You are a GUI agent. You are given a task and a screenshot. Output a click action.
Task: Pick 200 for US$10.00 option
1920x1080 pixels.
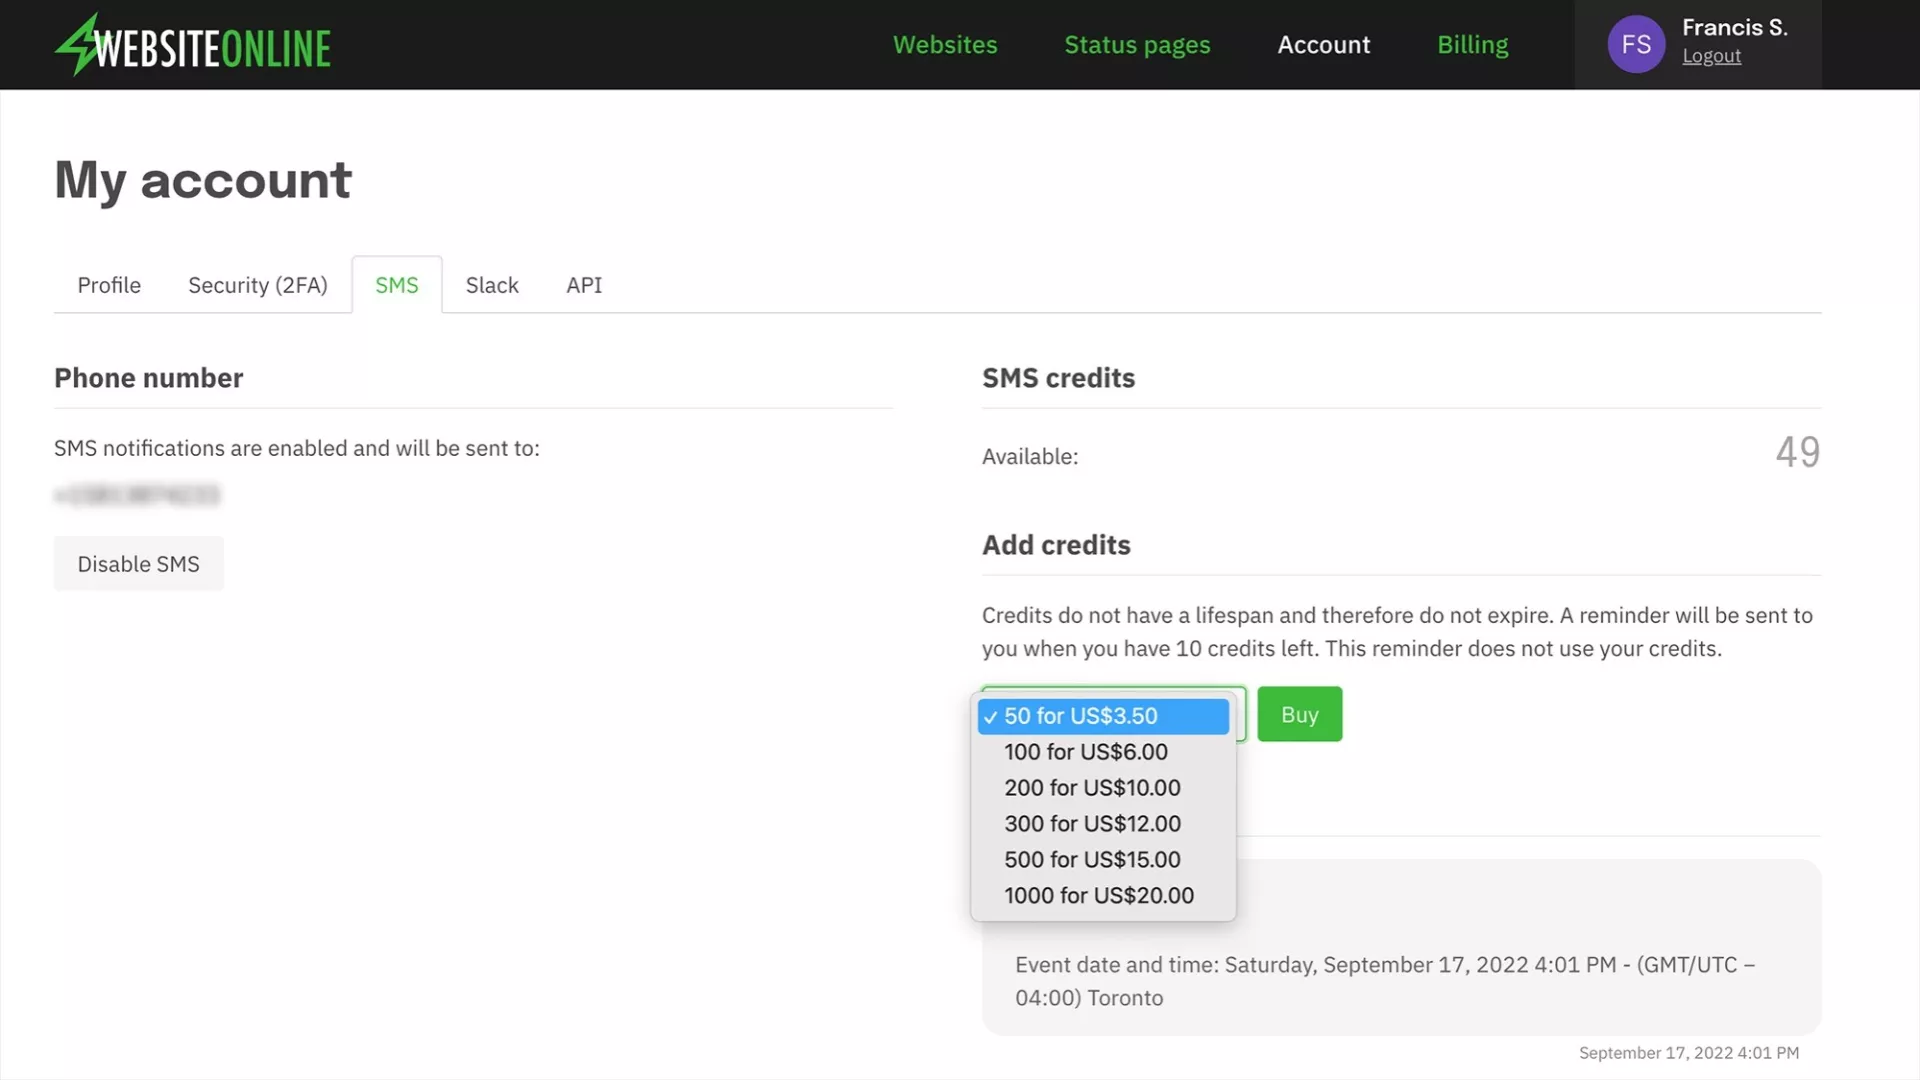tap(1092, 788)
